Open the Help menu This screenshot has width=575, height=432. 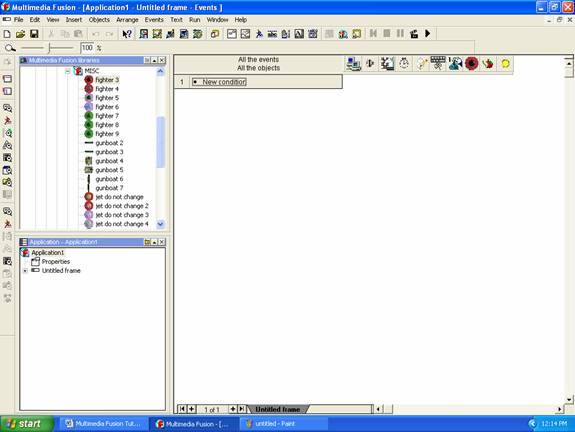tap(241, 20)
